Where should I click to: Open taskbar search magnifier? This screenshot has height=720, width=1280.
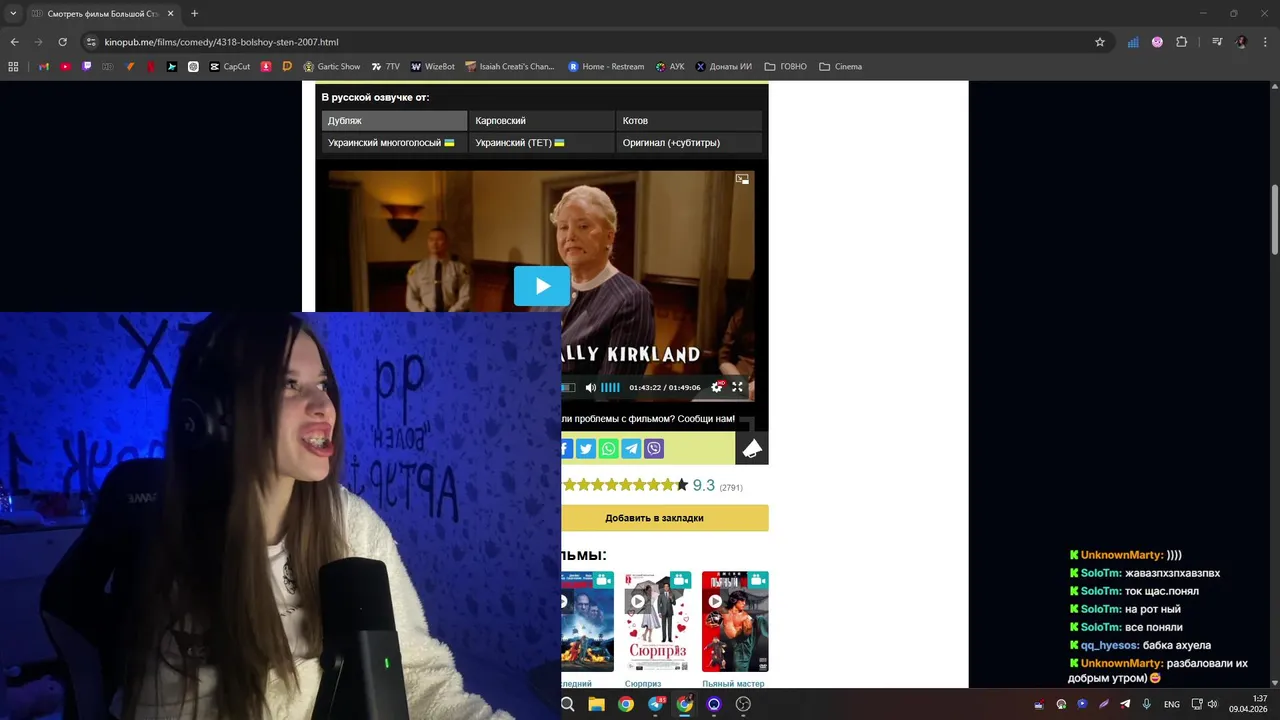pyautogui.click(x=567, y=704)
